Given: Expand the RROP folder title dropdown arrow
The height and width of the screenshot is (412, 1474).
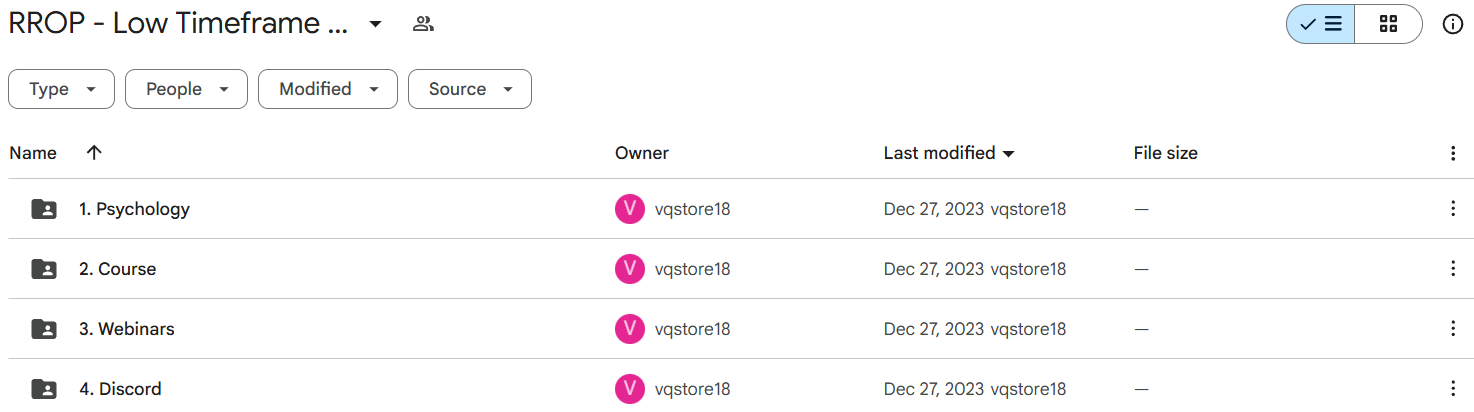Looking at the screenshot, I should point(375,24).
